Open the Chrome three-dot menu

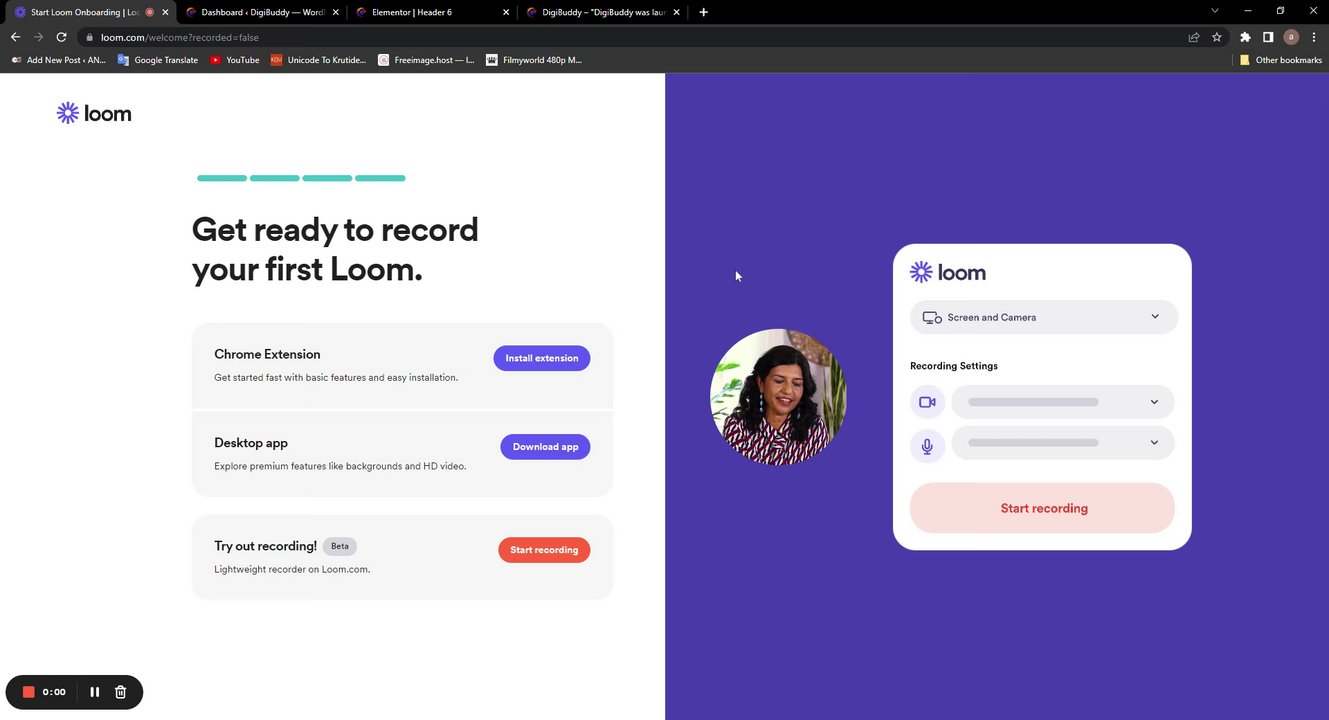[x=1314, y=37]
